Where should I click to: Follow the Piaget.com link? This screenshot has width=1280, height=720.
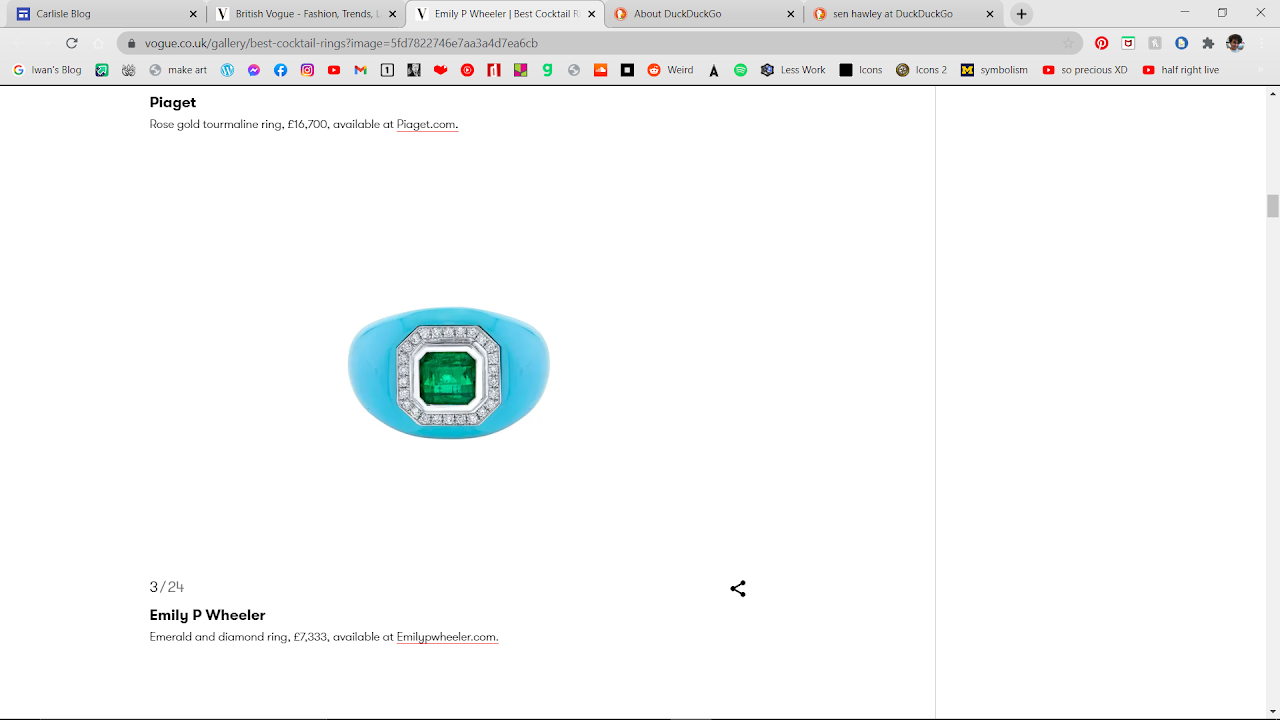pyautogui.click(x=427, y=125)
